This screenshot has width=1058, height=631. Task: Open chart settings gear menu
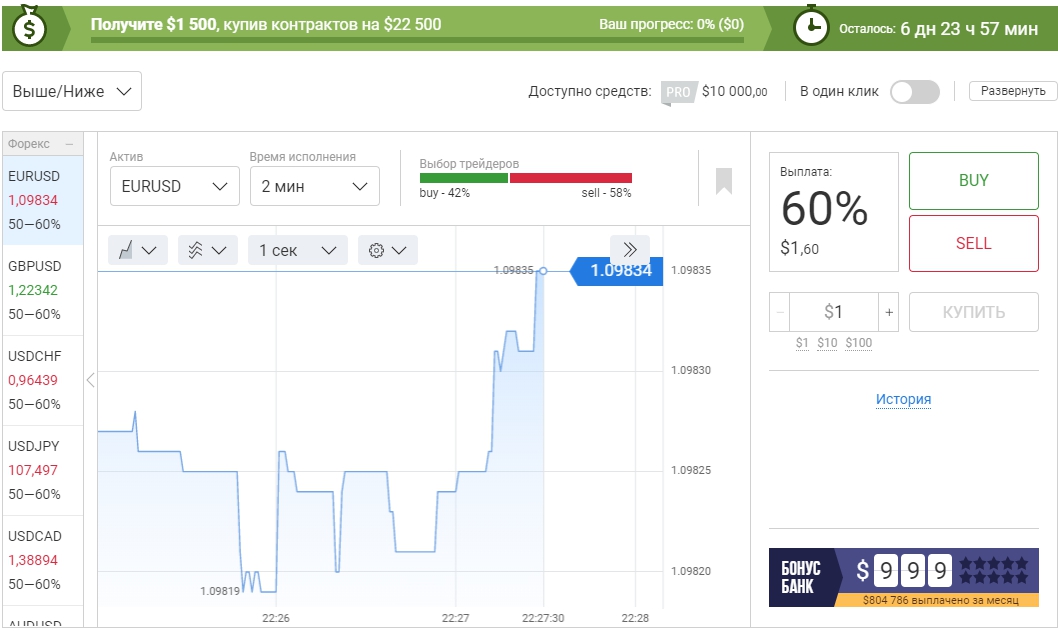tap(387, 250)
